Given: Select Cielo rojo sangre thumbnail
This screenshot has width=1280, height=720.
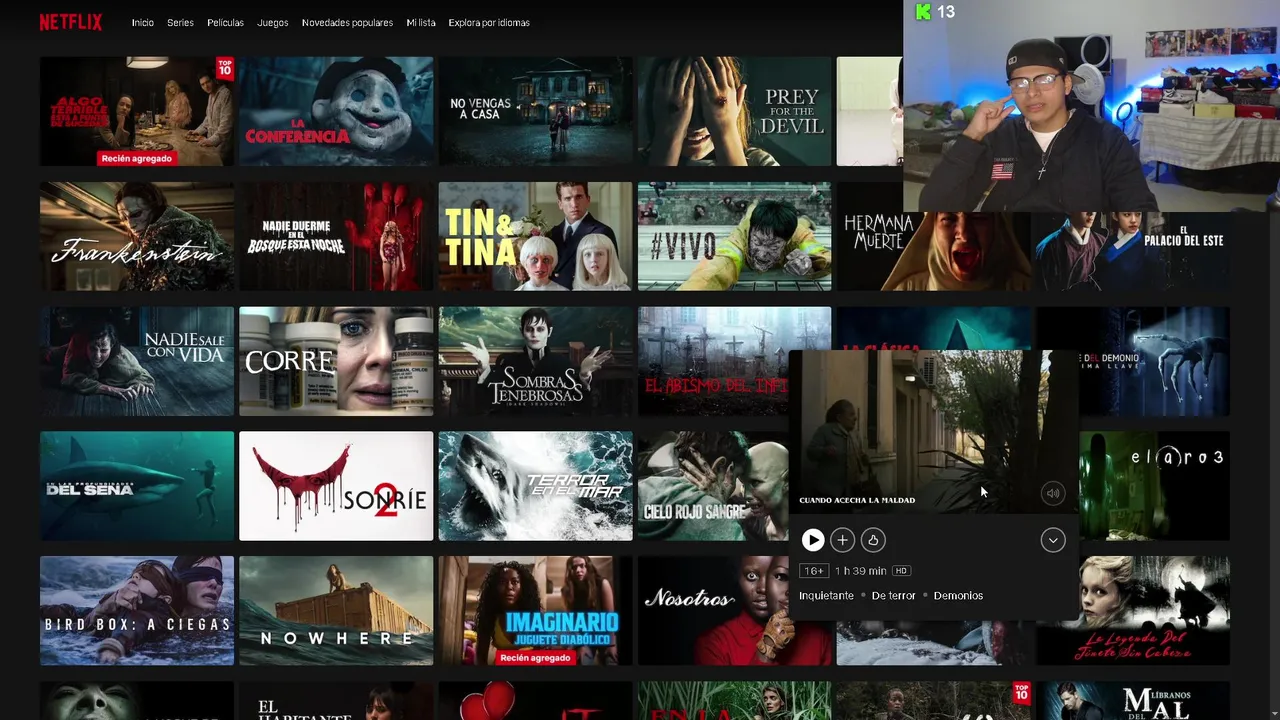Looking at the screenshot, I should click(712, 486).
